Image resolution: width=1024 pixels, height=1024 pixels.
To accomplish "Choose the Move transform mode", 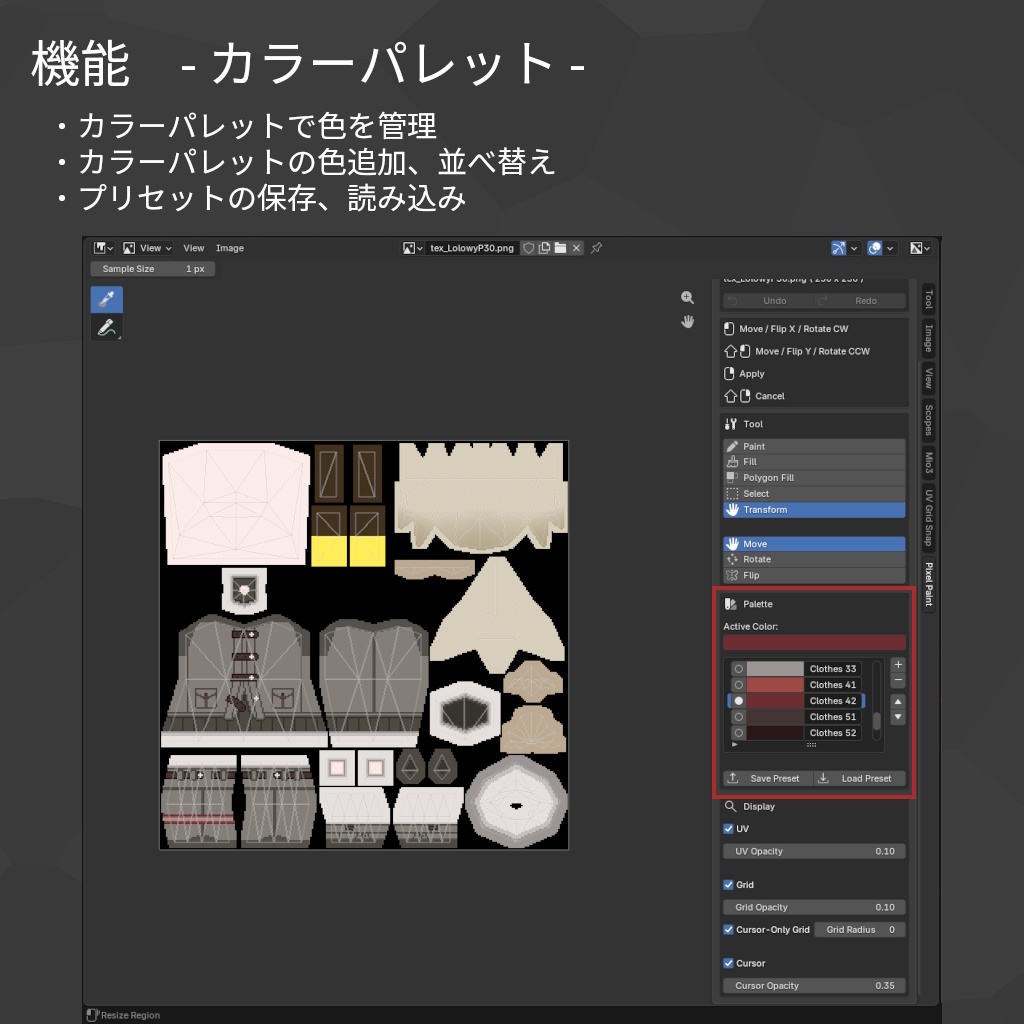I will pos(814,544).
